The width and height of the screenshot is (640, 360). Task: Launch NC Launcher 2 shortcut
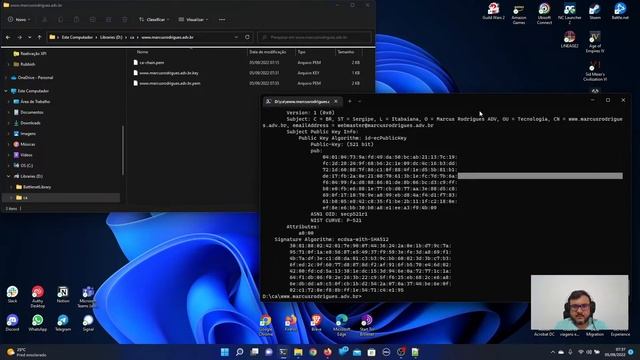[x=569, y=13]
